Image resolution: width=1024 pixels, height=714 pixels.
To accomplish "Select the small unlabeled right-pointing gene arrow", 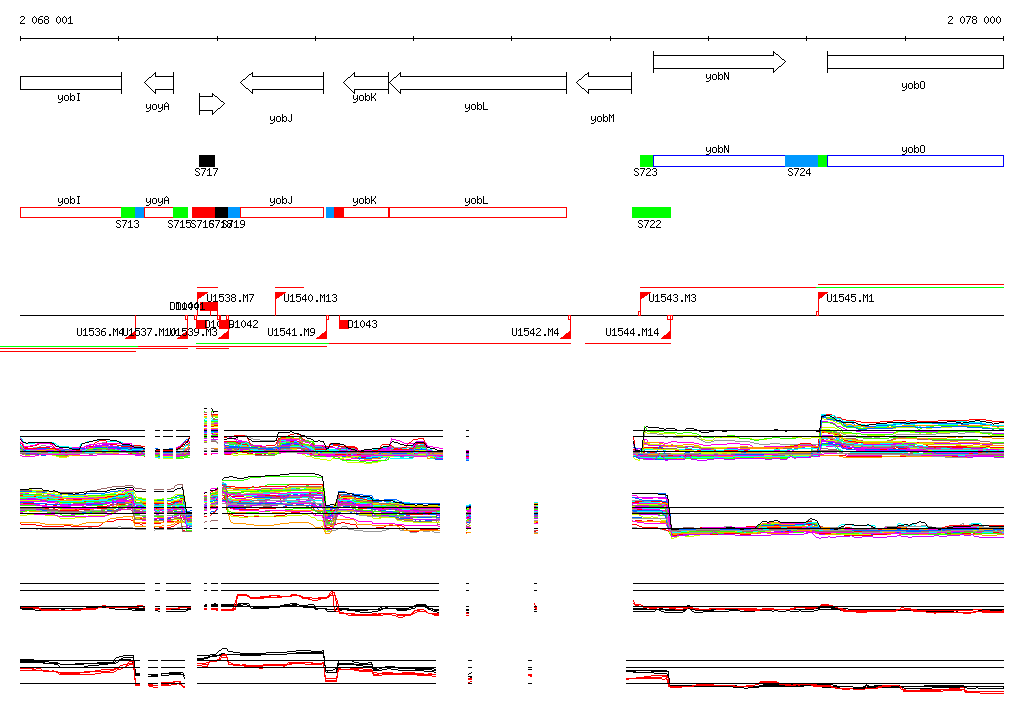I will pos(212,104).
